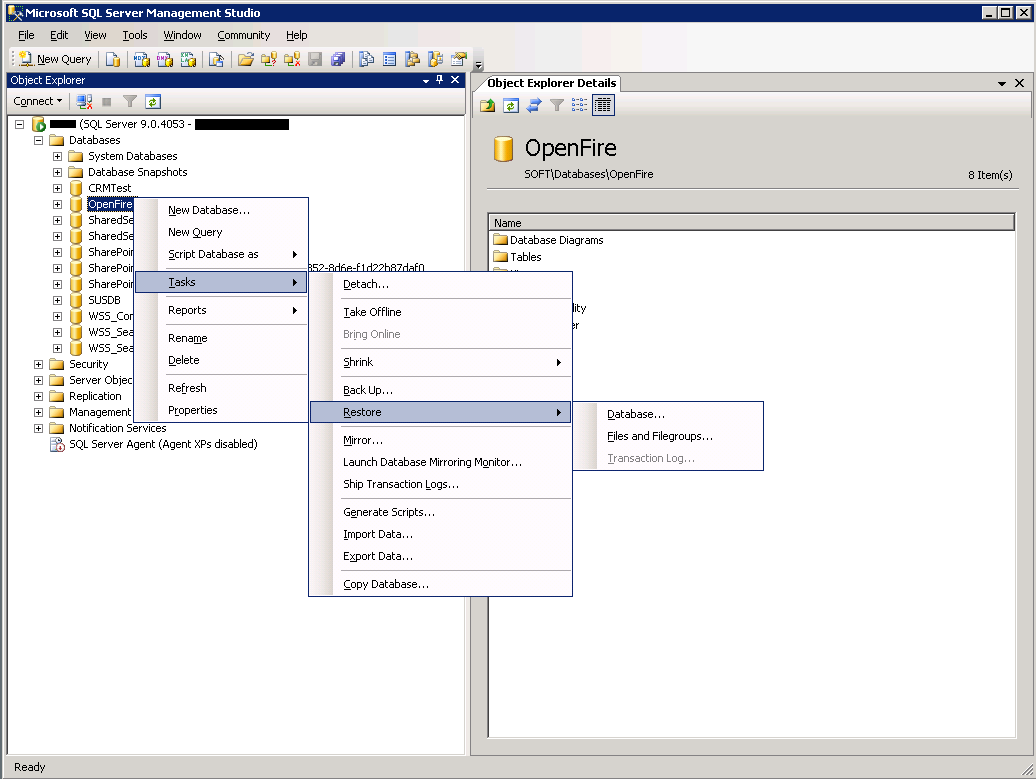1036x779 pixels.
Task: Expand the CRMTest database node
Action: tap(57, 188)
